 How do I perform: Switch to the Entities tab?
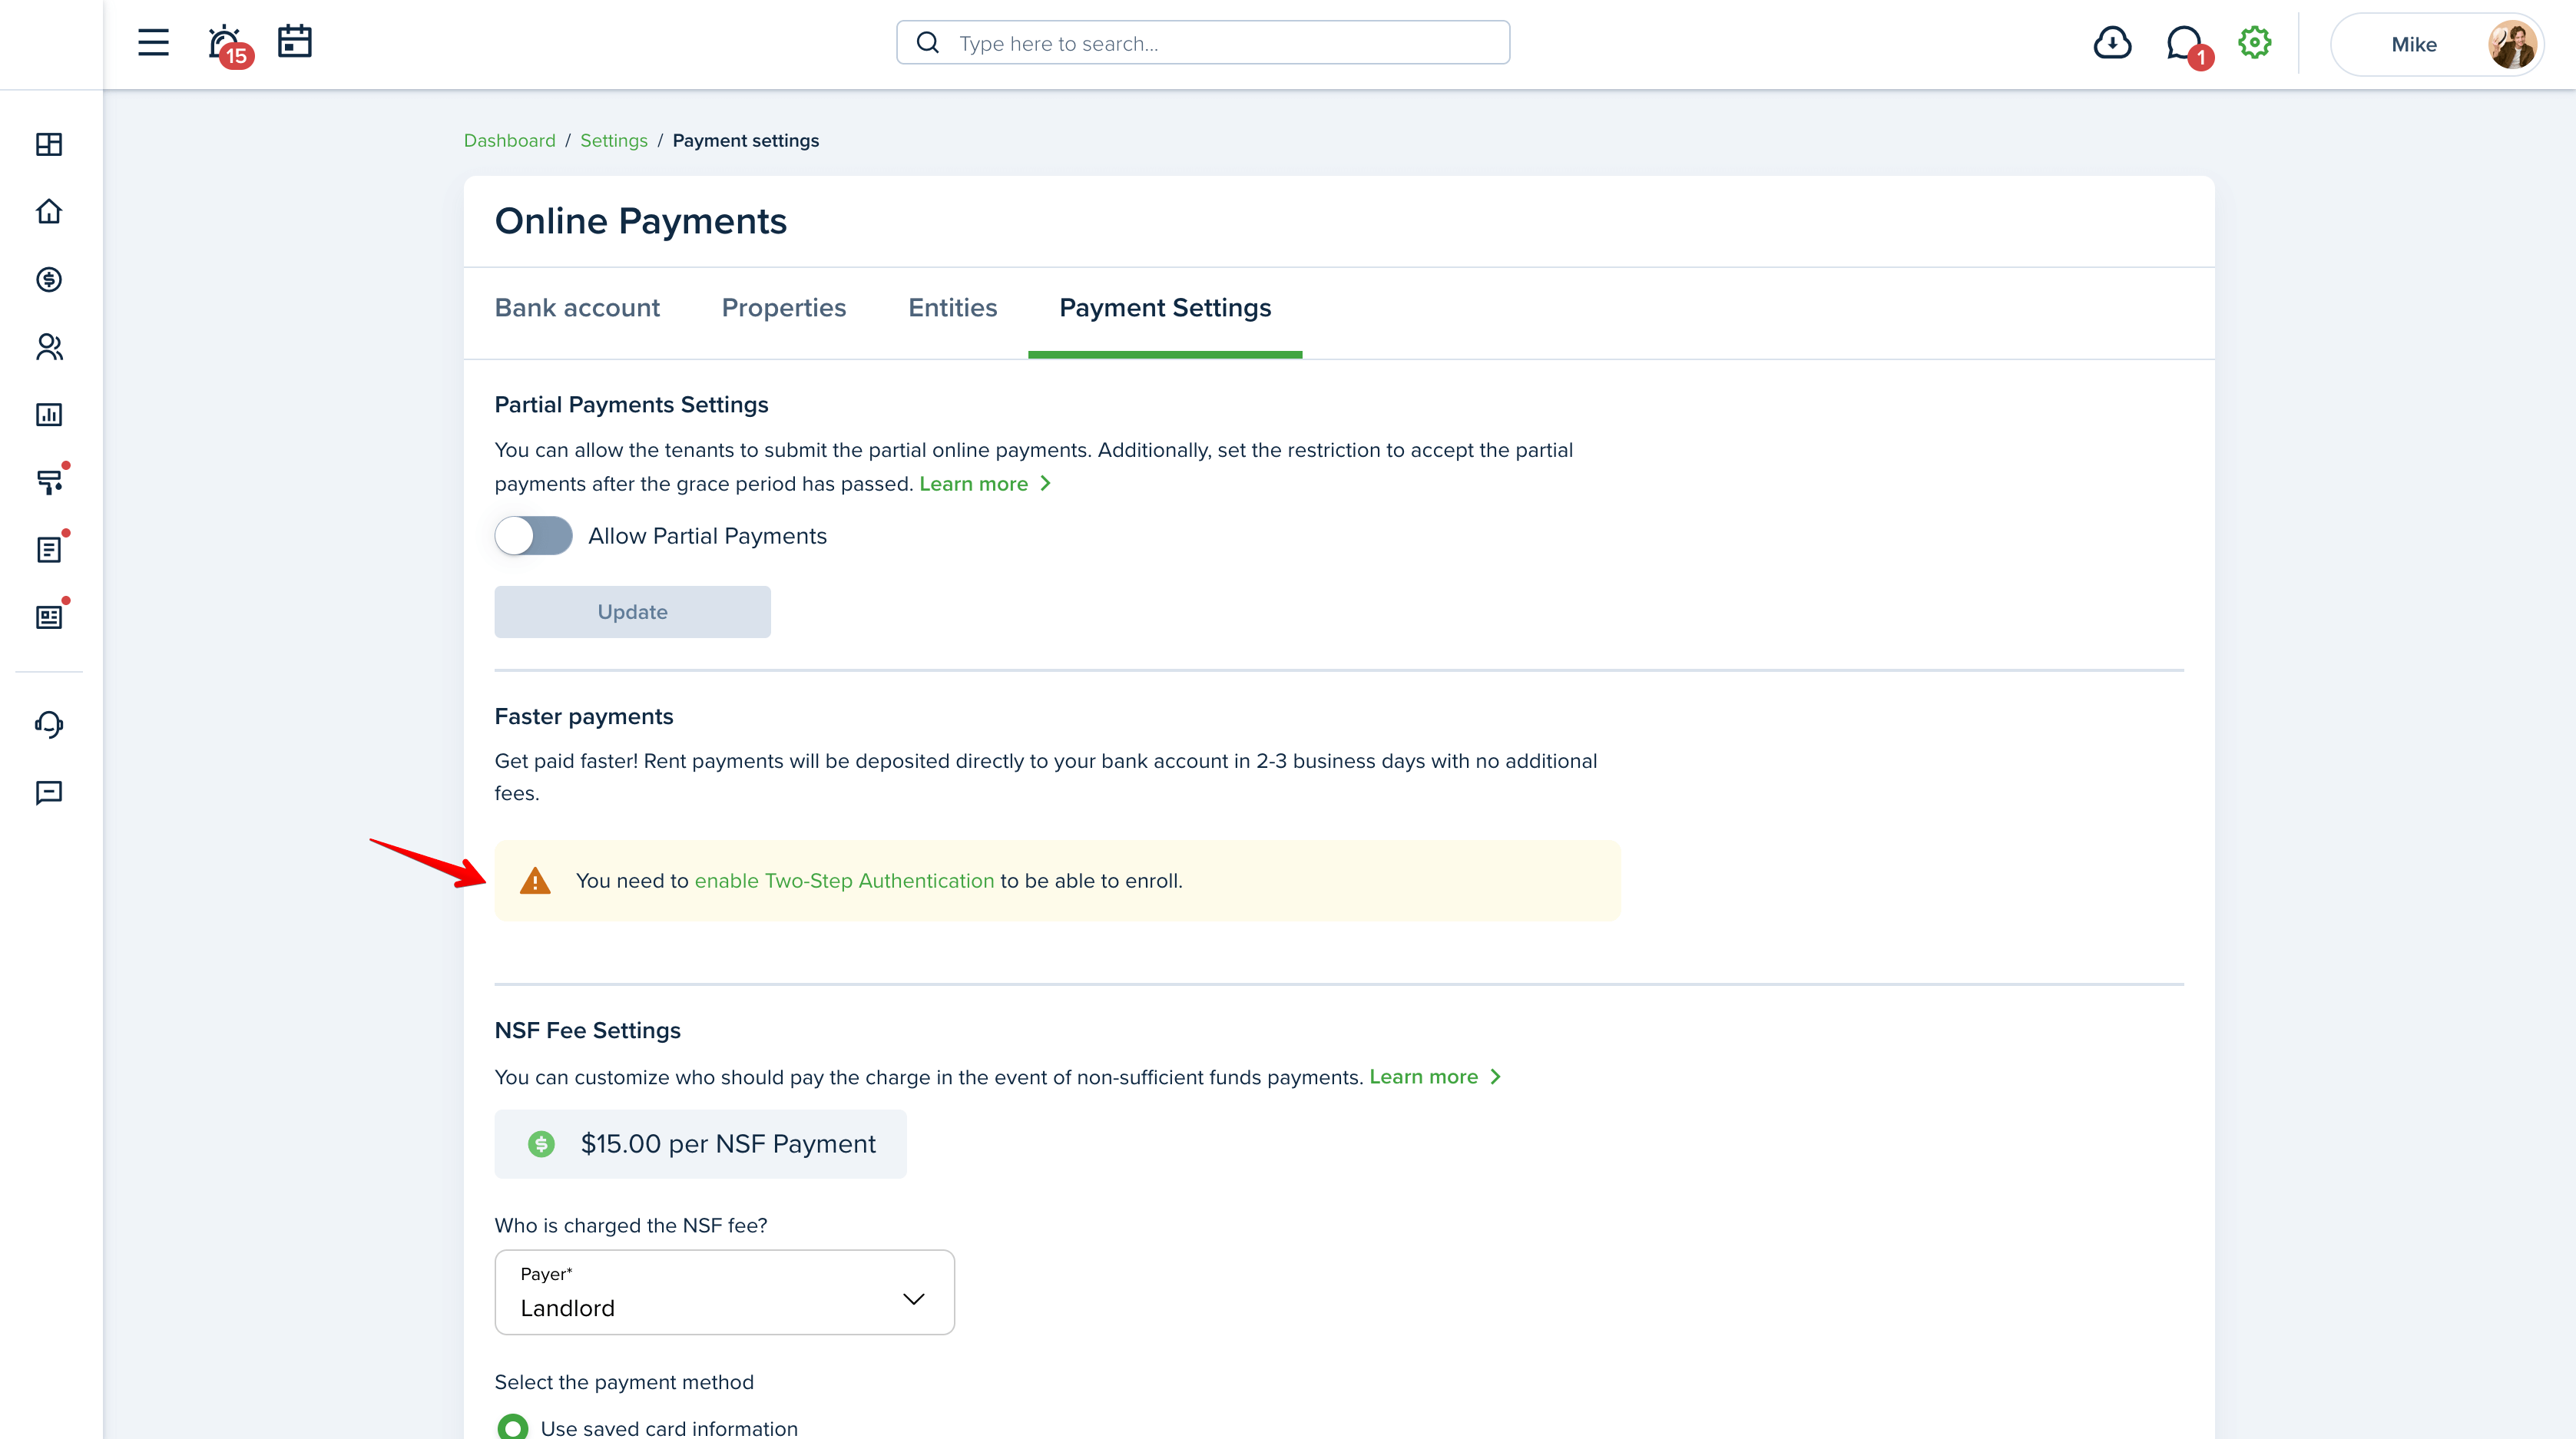pyautogui.click(x=952, y=308)
